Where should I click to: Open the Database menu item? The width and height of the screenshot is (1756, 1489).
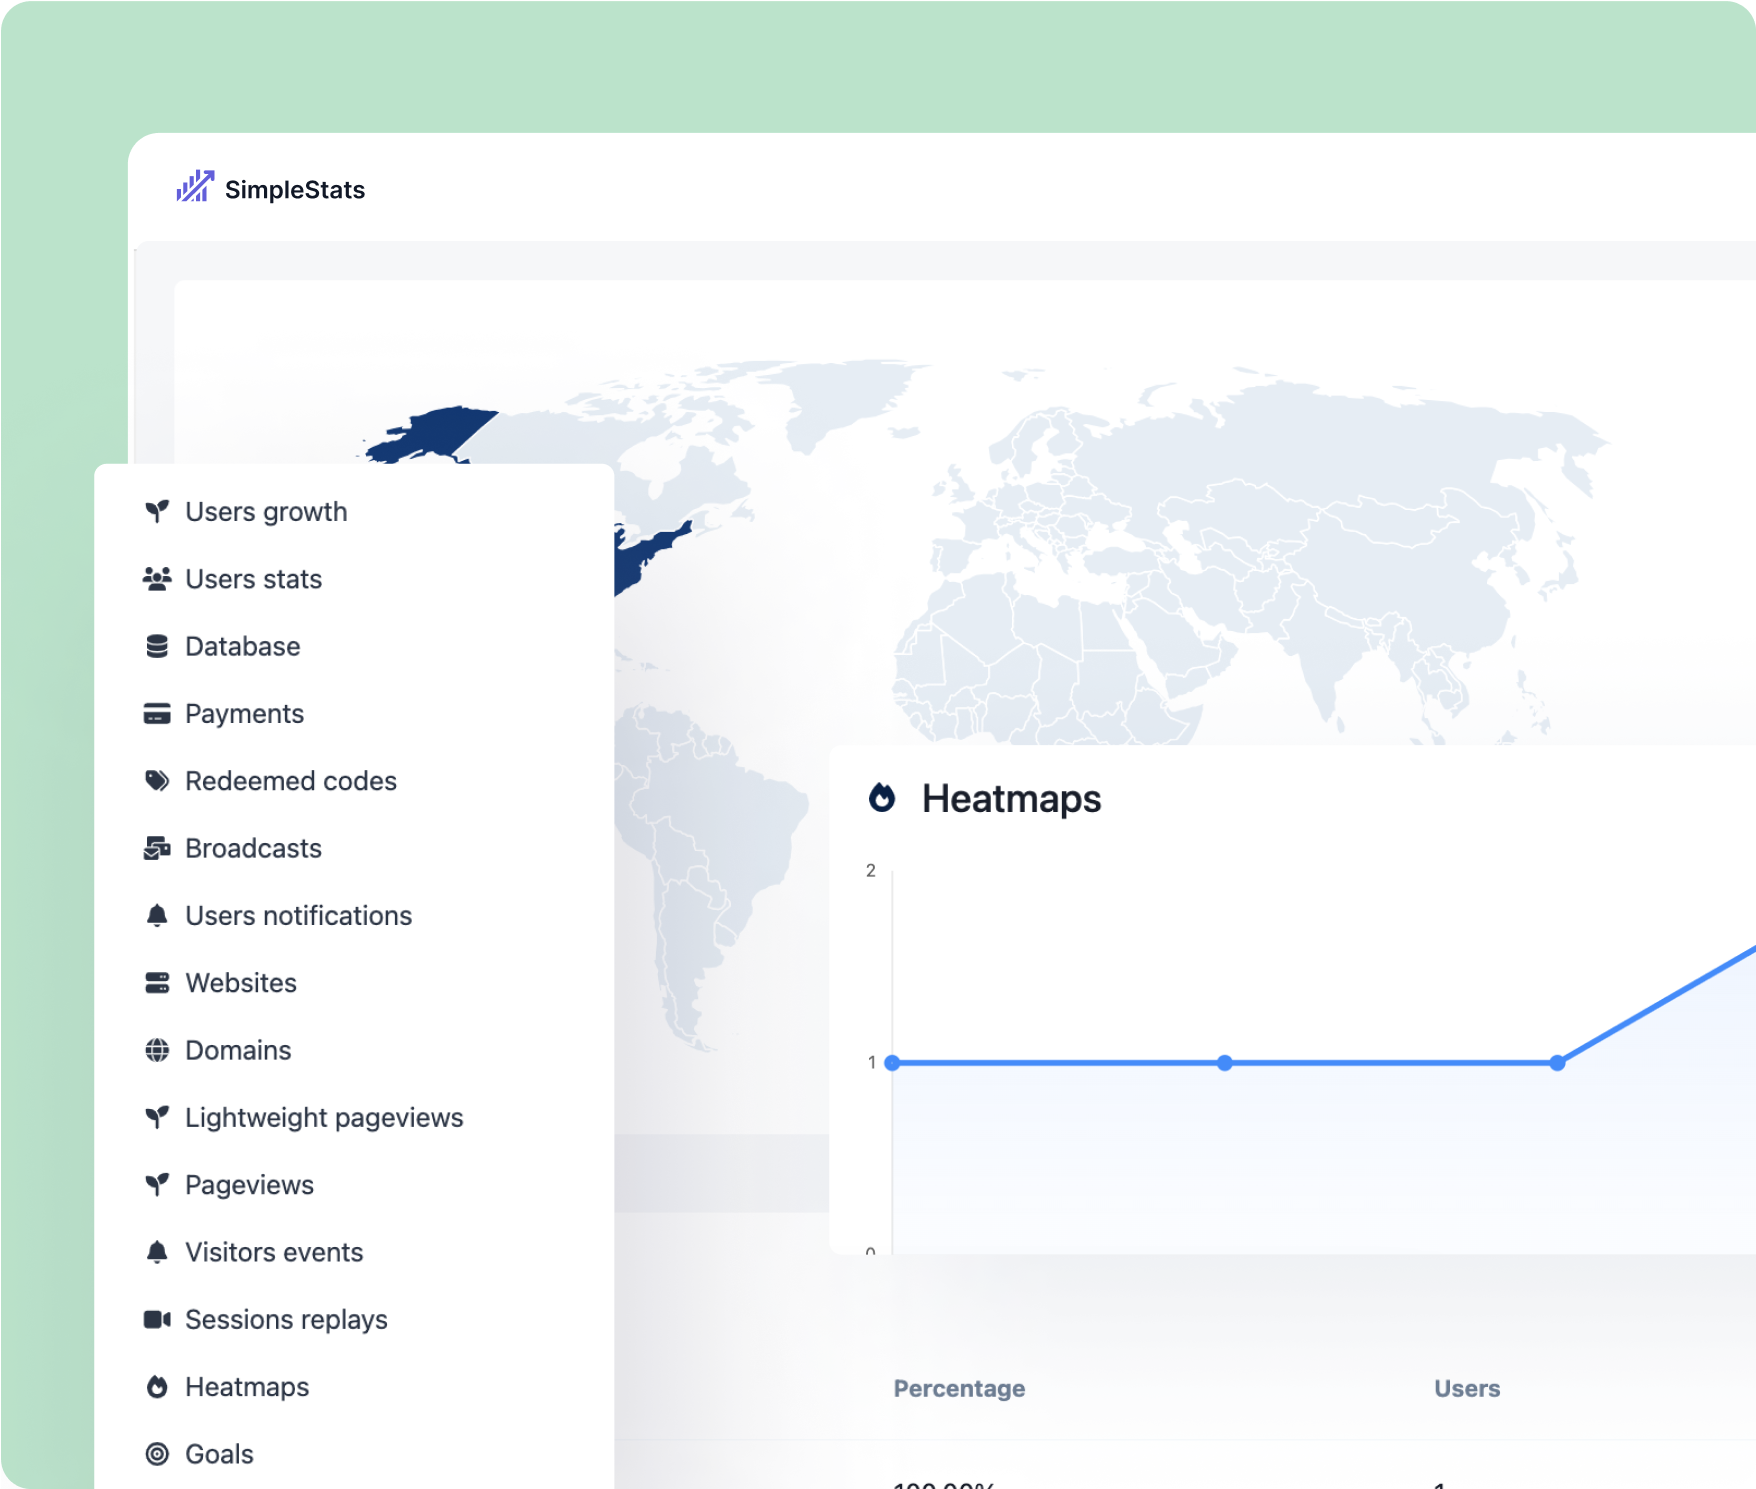[x=243, y=646]
